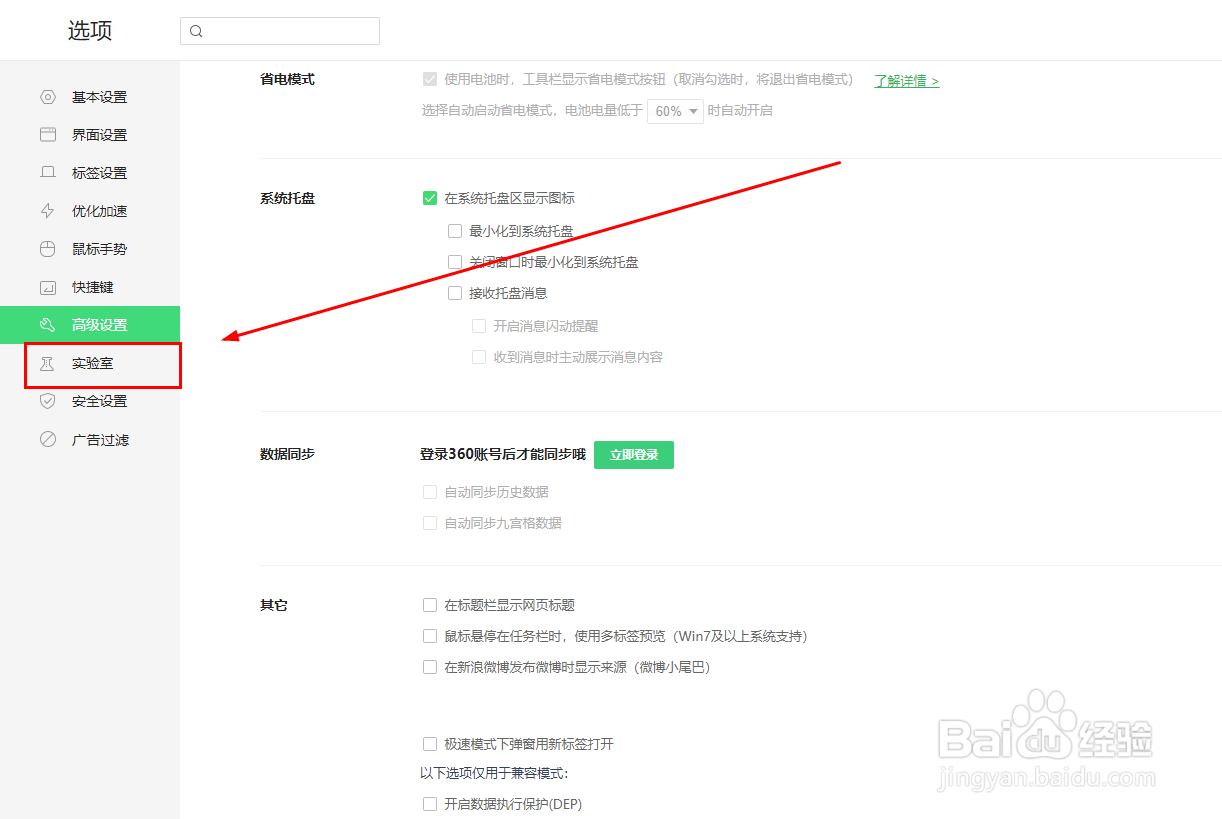Image resolution: width=1222 pixels, height=819 pixels.
Task: Check 开启消息闪动提醒
Action: point(479,326)
